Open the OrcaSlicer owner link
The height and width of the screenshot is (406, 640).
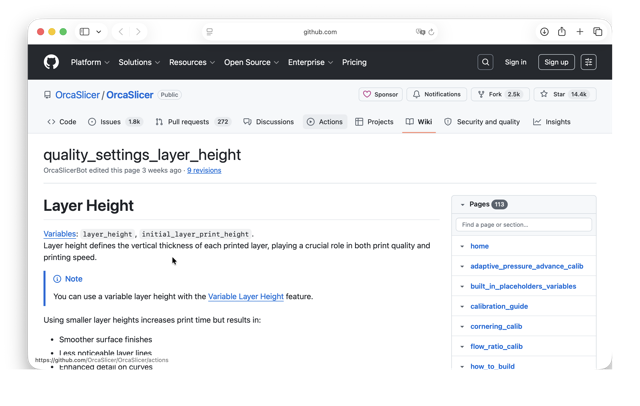pos(77,95)
